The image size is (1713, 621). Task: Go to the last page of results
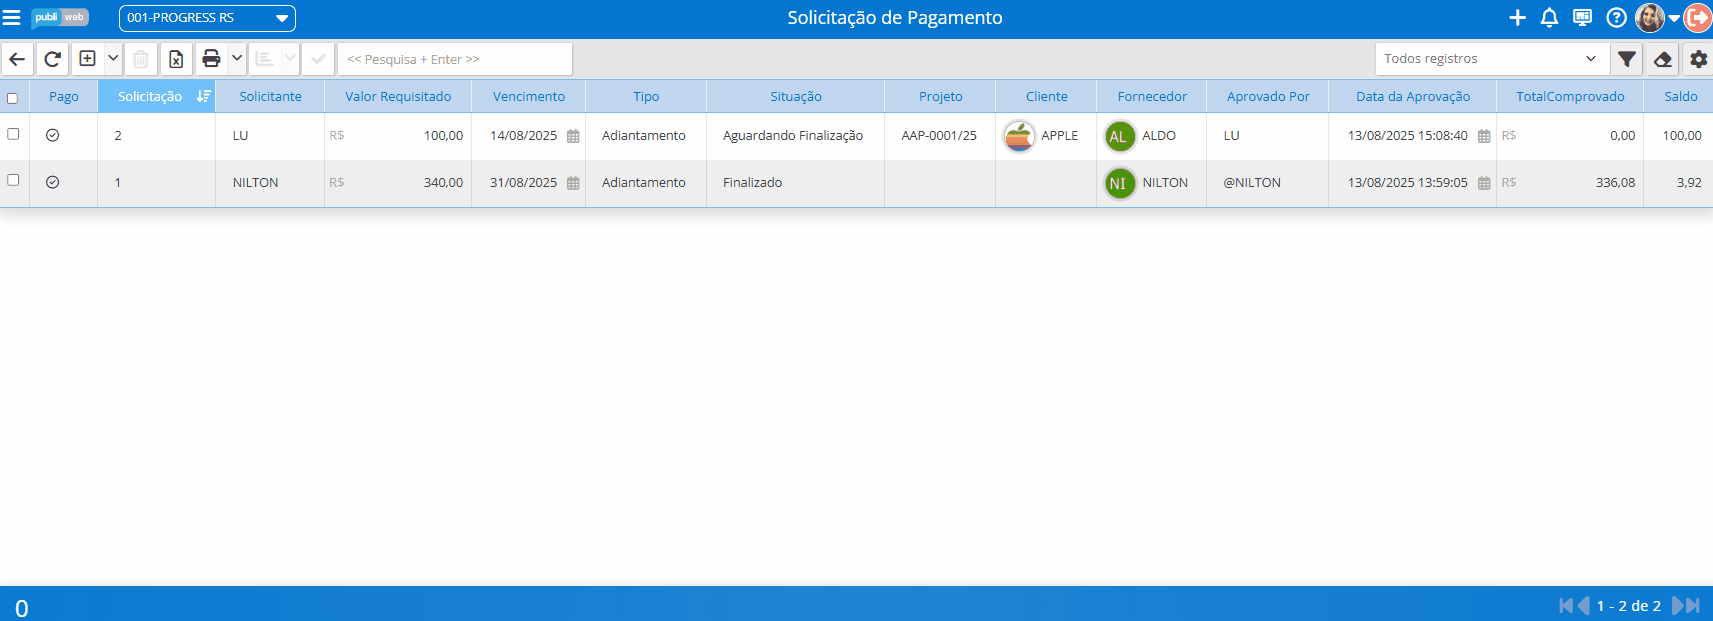(x=1692, y=606)
